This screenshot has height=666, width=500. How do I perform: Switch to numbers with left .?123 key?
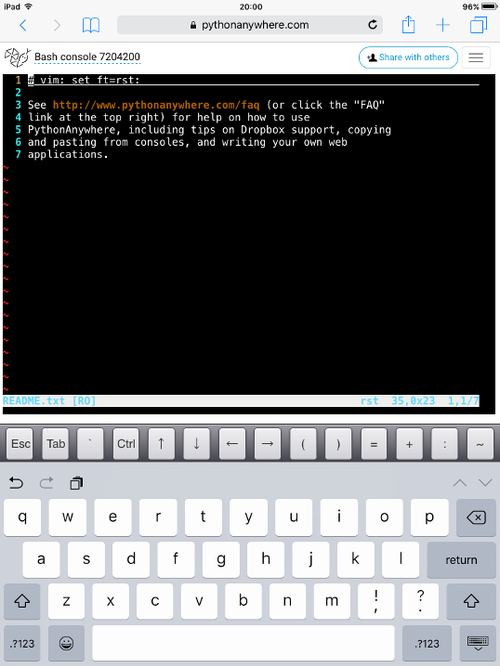coord(22,643)
